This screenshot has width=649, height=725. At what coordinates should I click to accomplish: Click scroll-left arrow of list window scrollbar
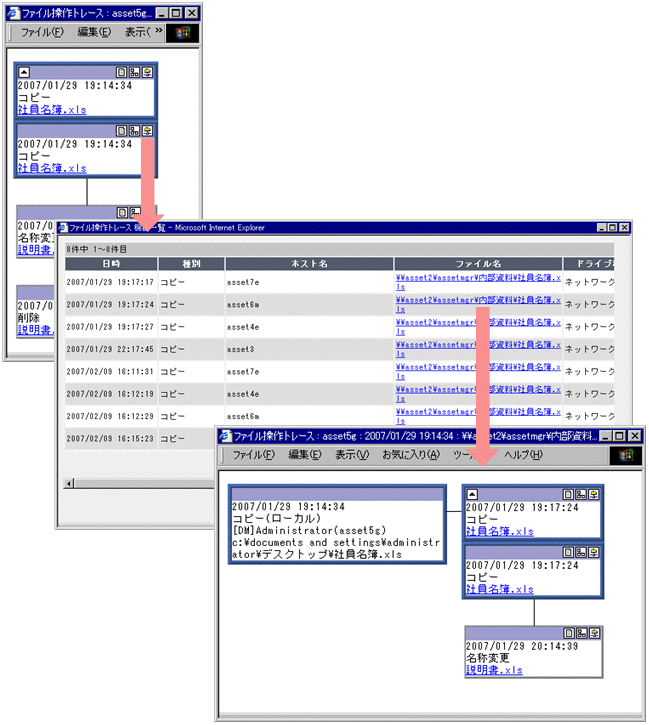tap(69, 484)
